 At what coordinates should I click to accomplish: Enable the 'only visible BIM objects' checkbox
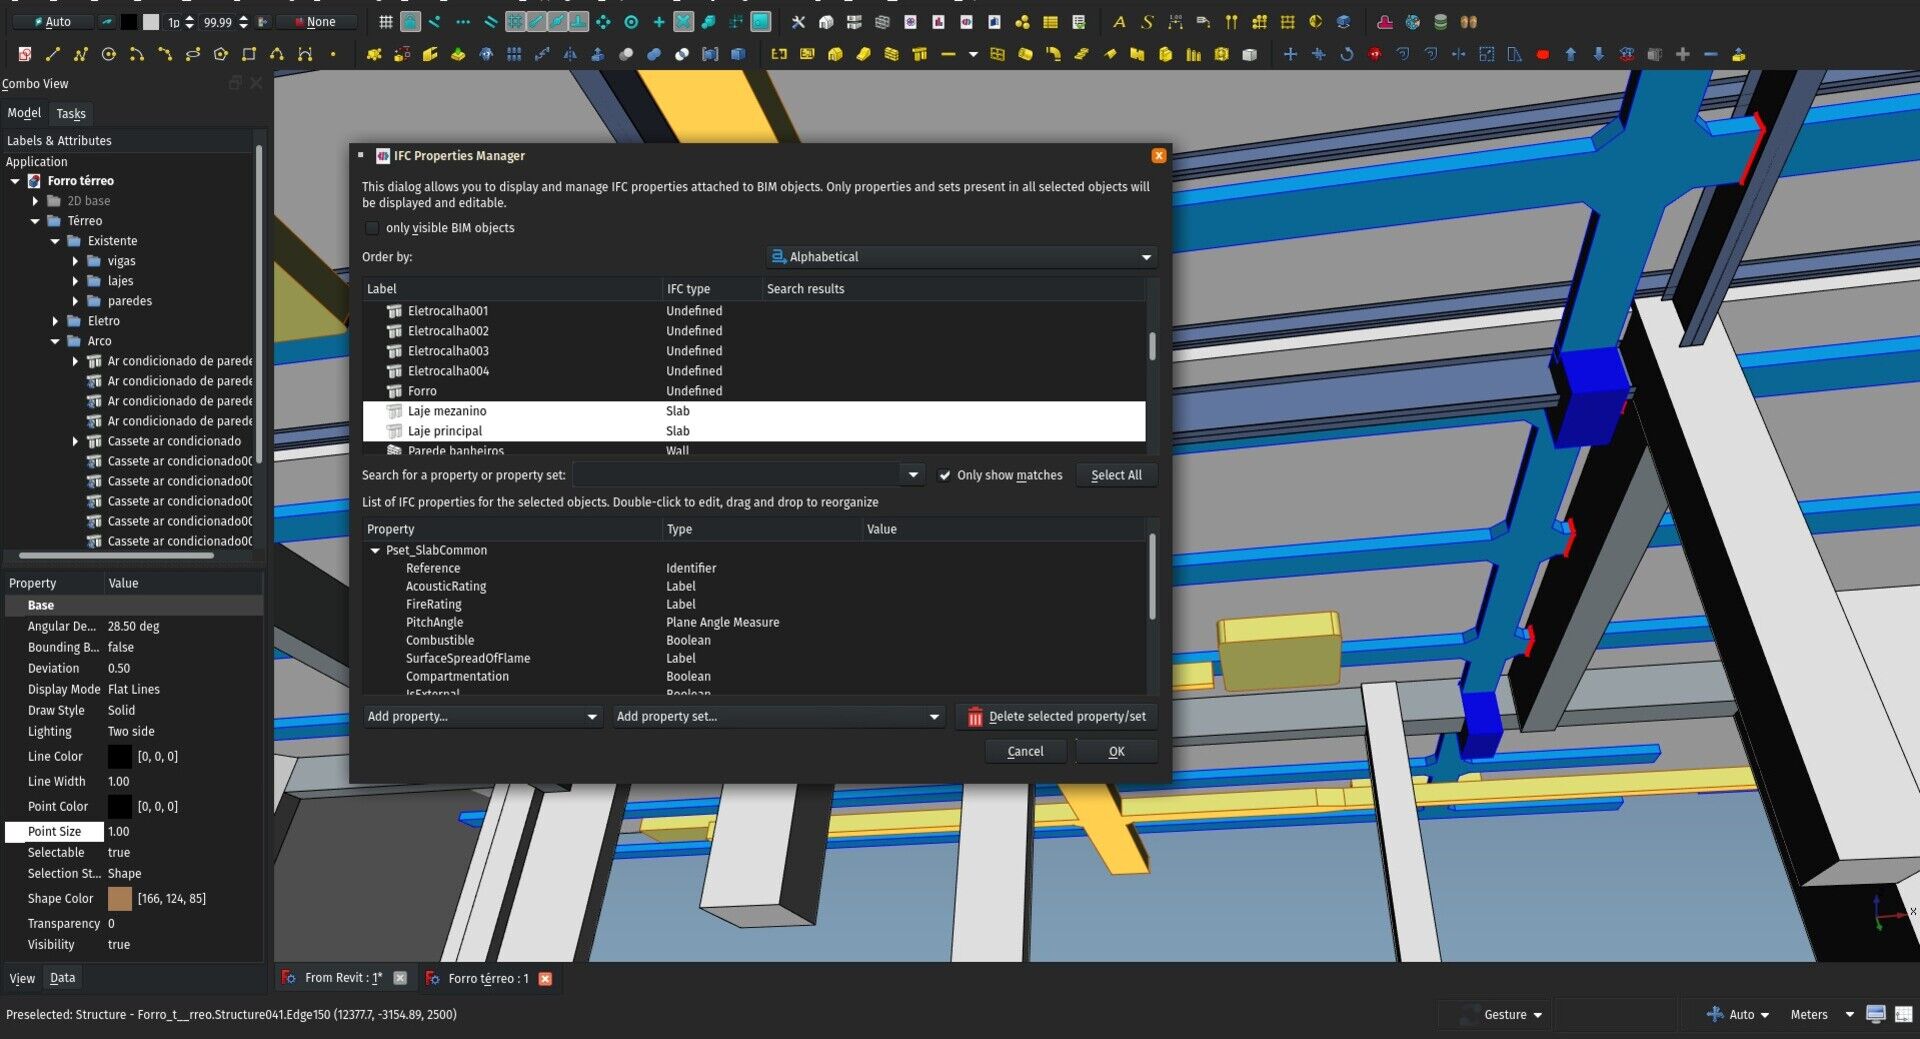click(372, 228)
